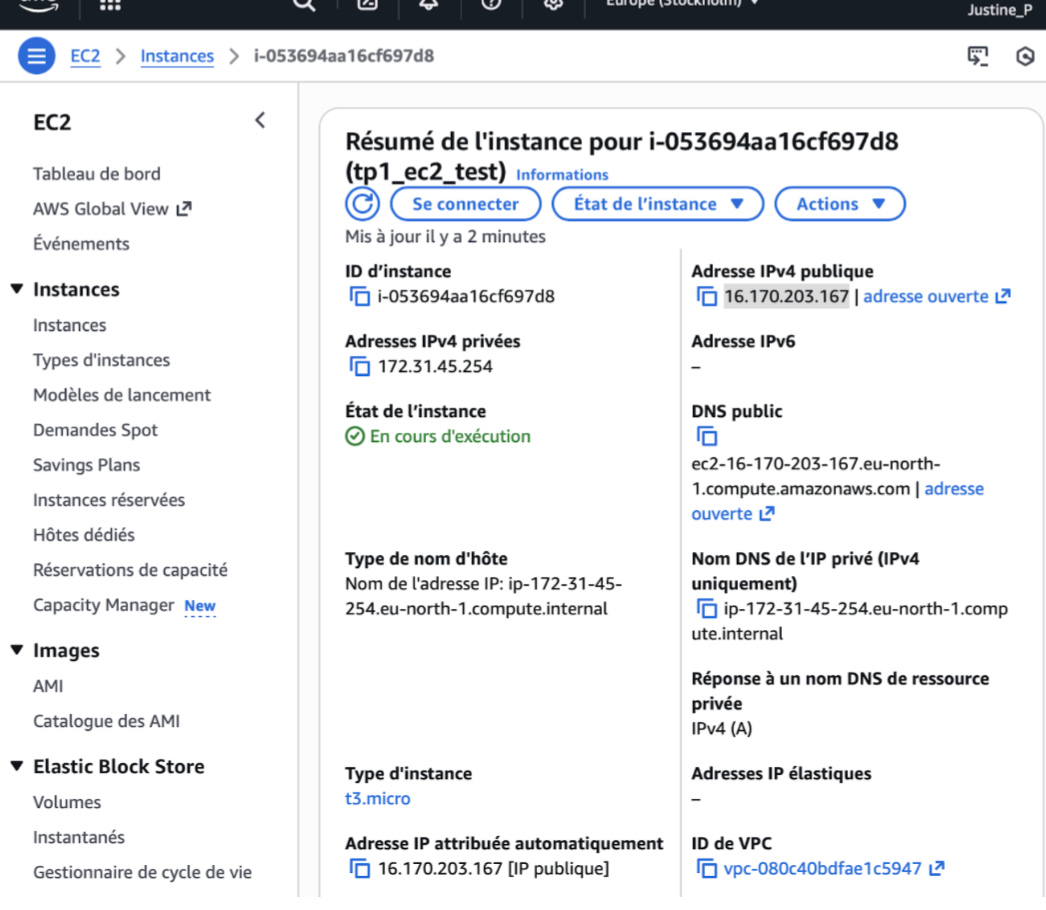Copy the instance ID to clipboard
This screenshot has width=1046, height=910.
359,297
